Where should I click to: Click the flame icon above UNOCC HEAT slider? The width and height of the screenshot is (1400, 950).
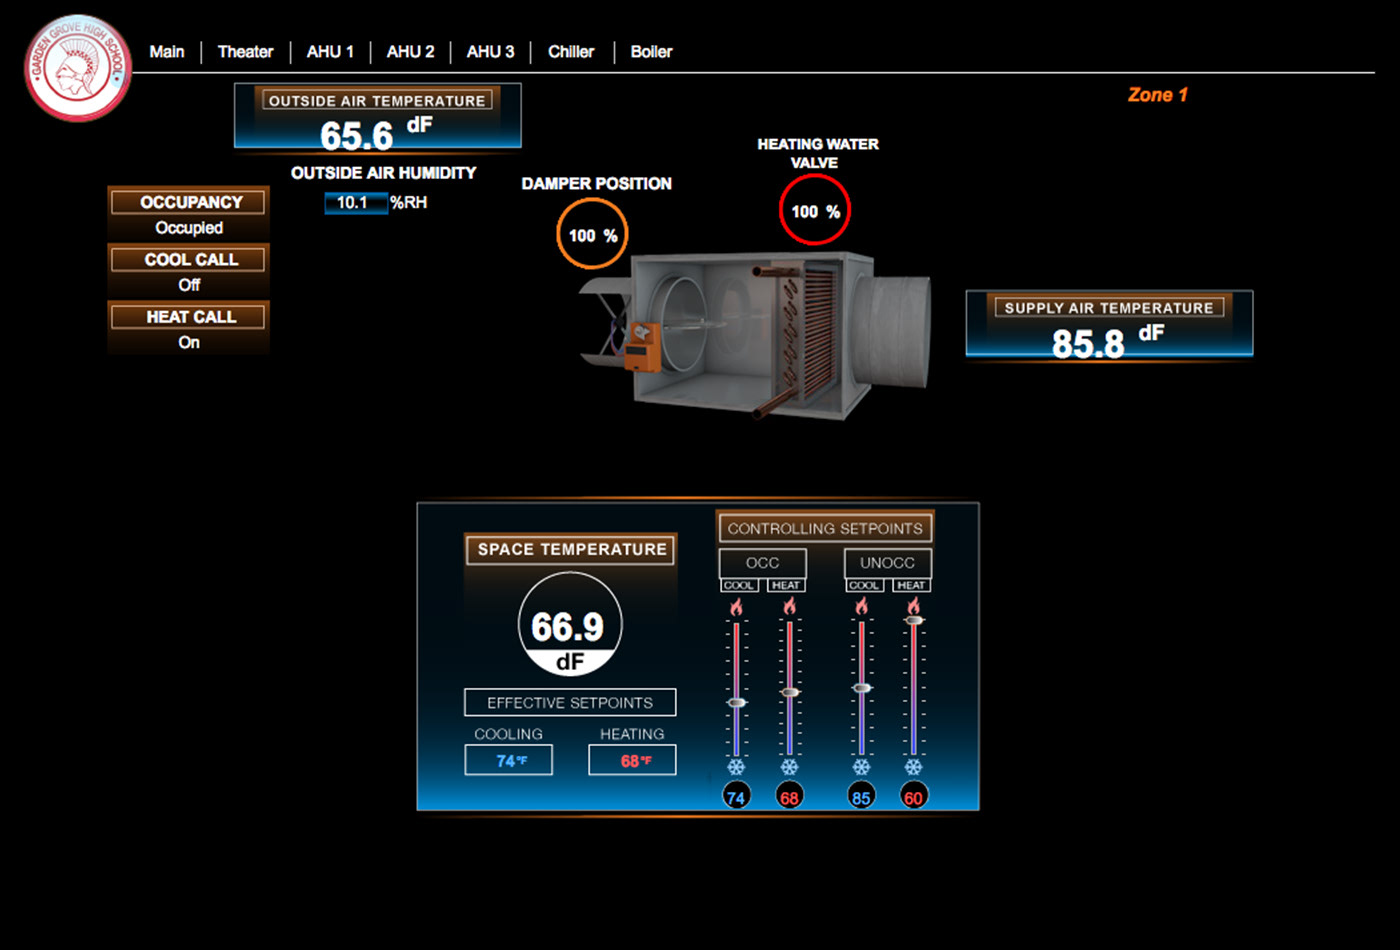pos(914,606)
